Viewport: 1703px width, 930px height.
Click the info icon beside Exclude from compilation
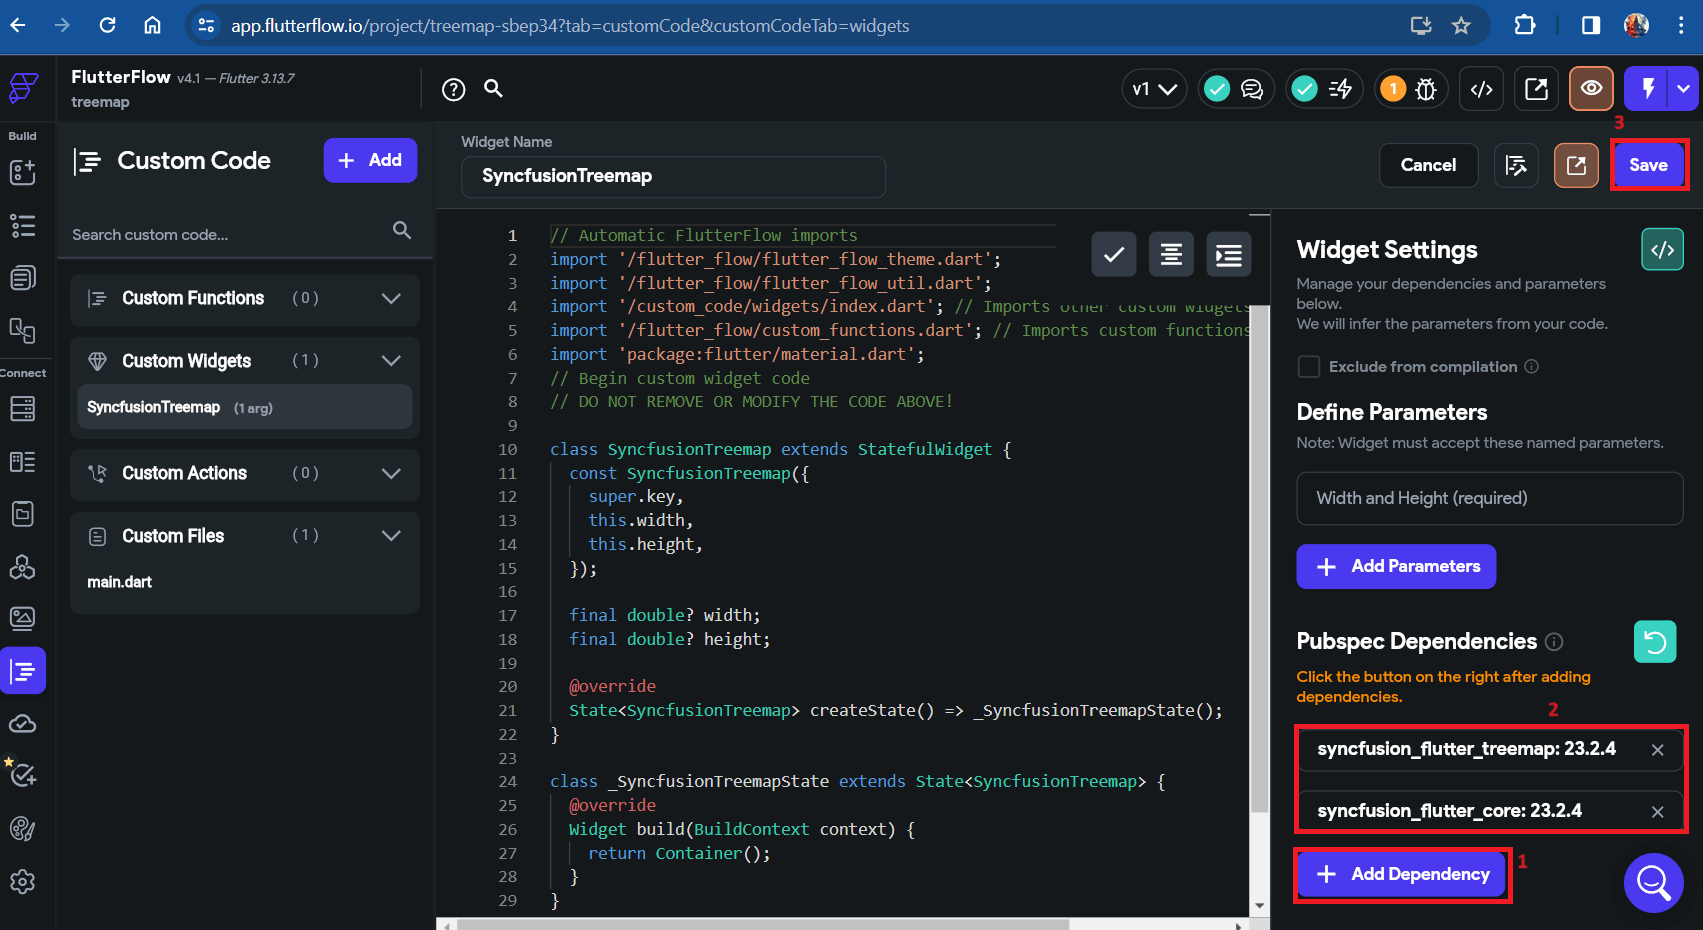(x=1531, y=367)
